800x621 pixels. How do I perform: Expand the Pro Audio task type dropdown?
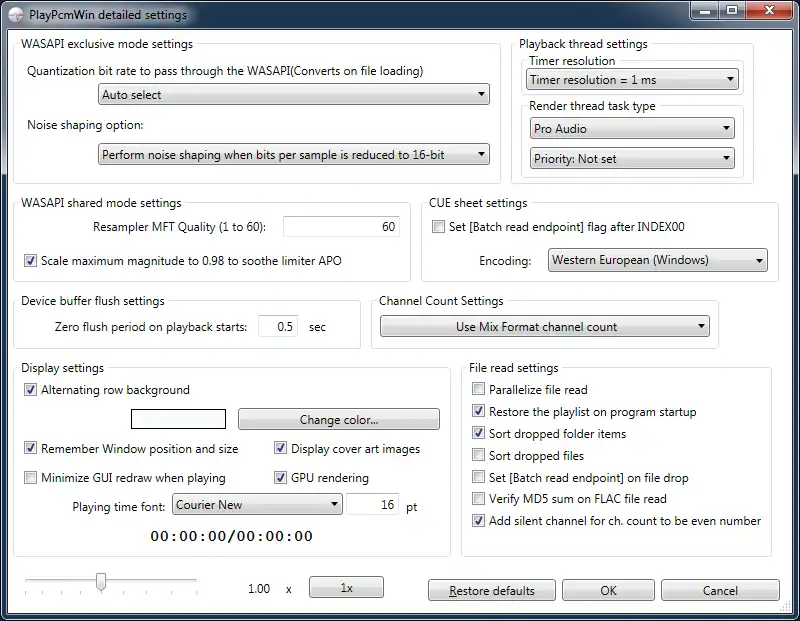(x=632, y=129)
